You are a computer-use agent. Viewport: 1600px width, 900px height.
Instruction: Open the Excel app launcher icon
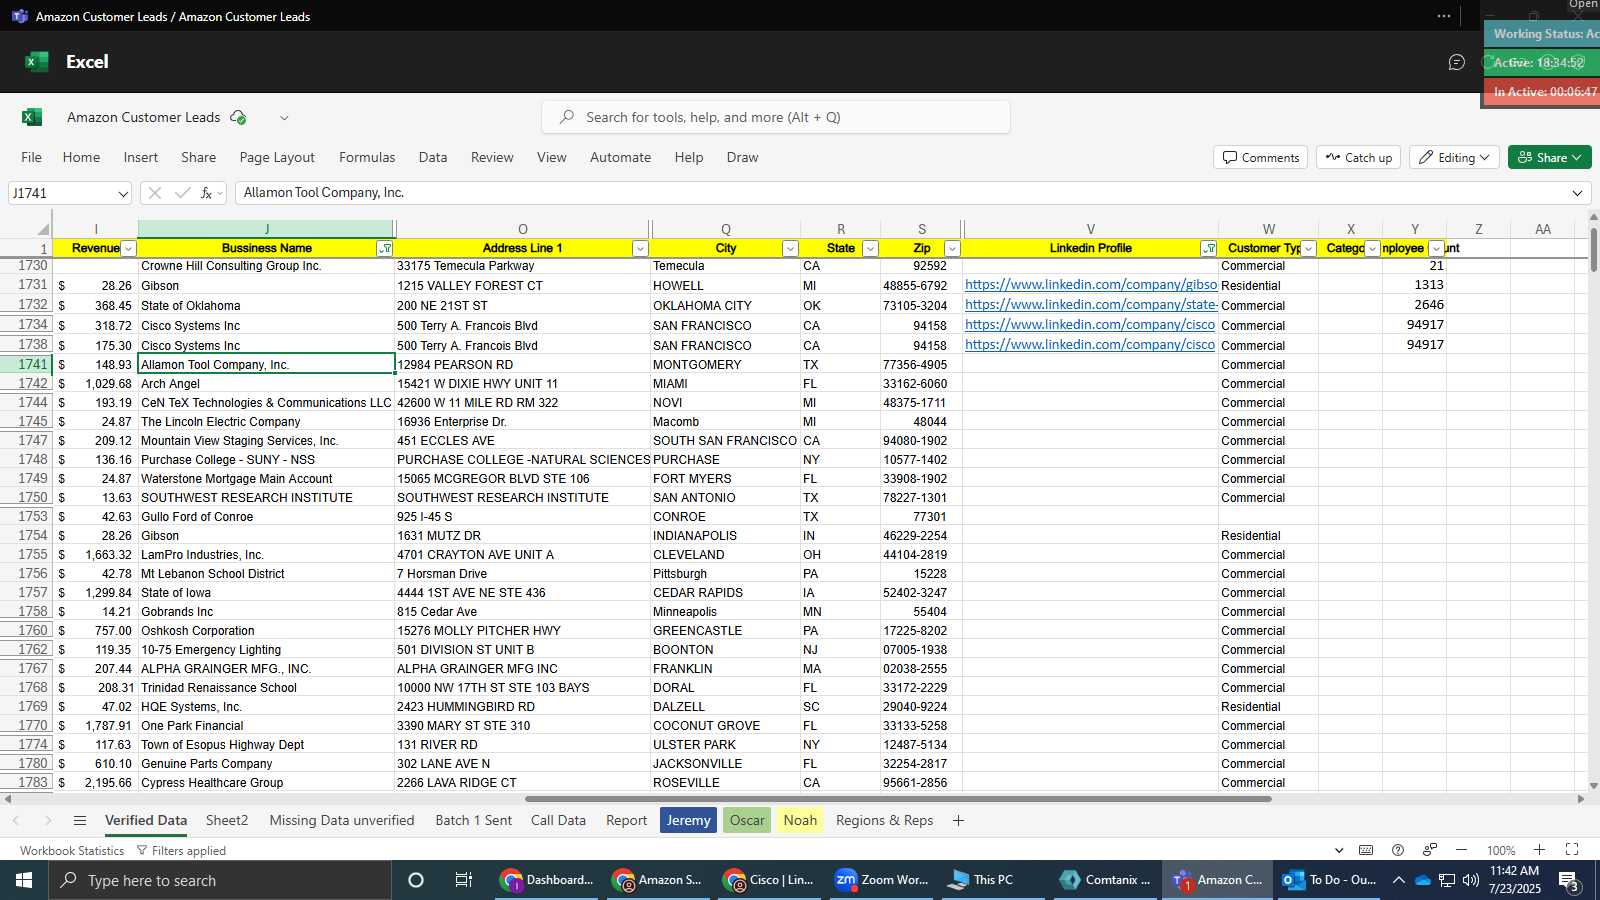click(37, 62)
